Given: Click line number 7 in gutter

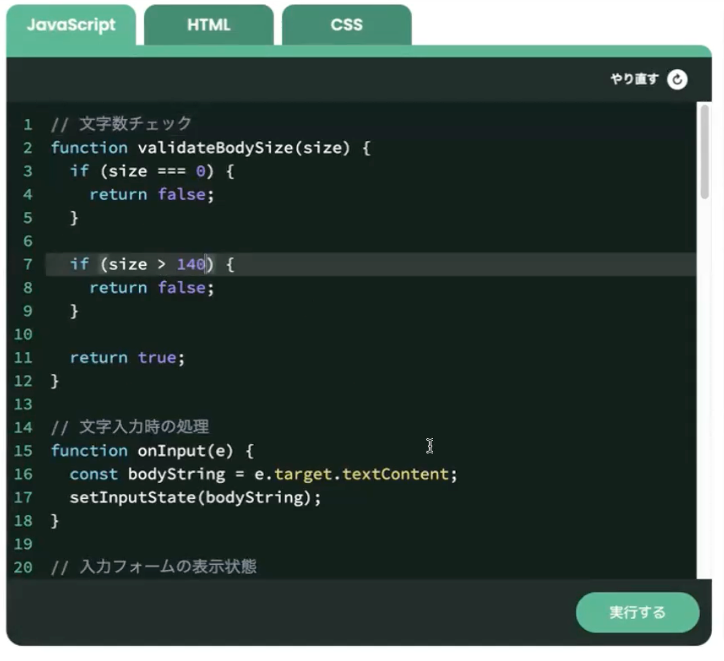Looking at the screenshot, I should 28,264.
